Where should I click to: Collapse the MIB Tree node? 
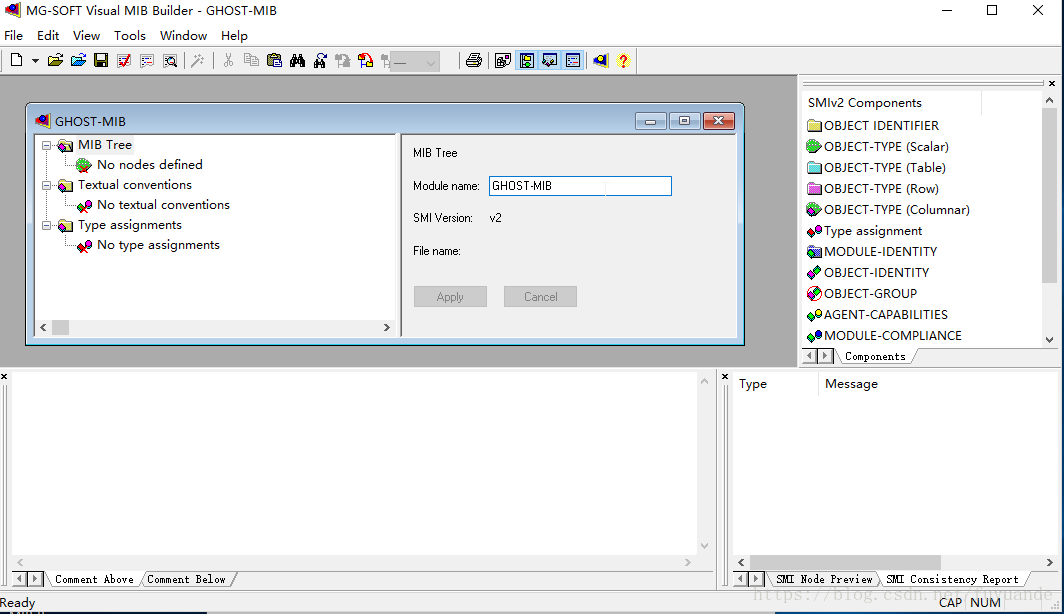pos(46,145)
